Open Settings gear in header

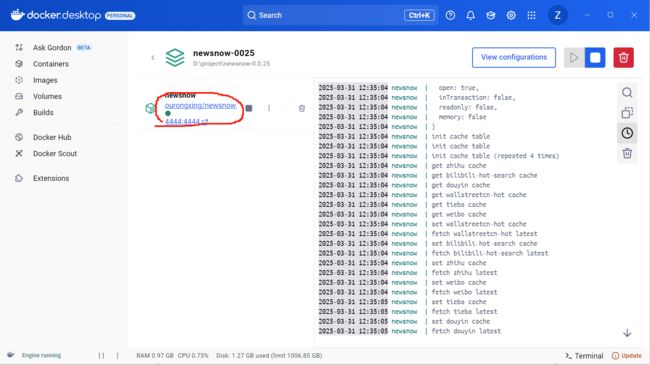511,15
